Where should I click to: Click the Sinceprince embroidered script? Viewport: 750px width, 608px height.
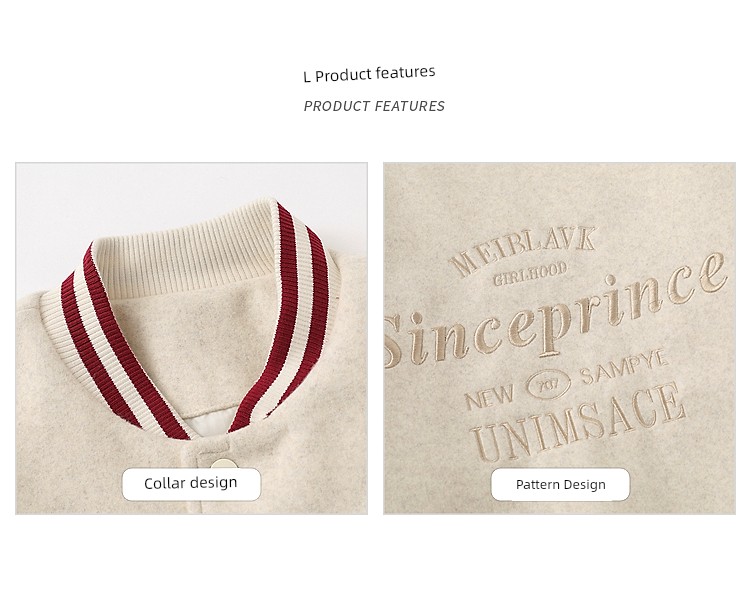tap(557, 313)
